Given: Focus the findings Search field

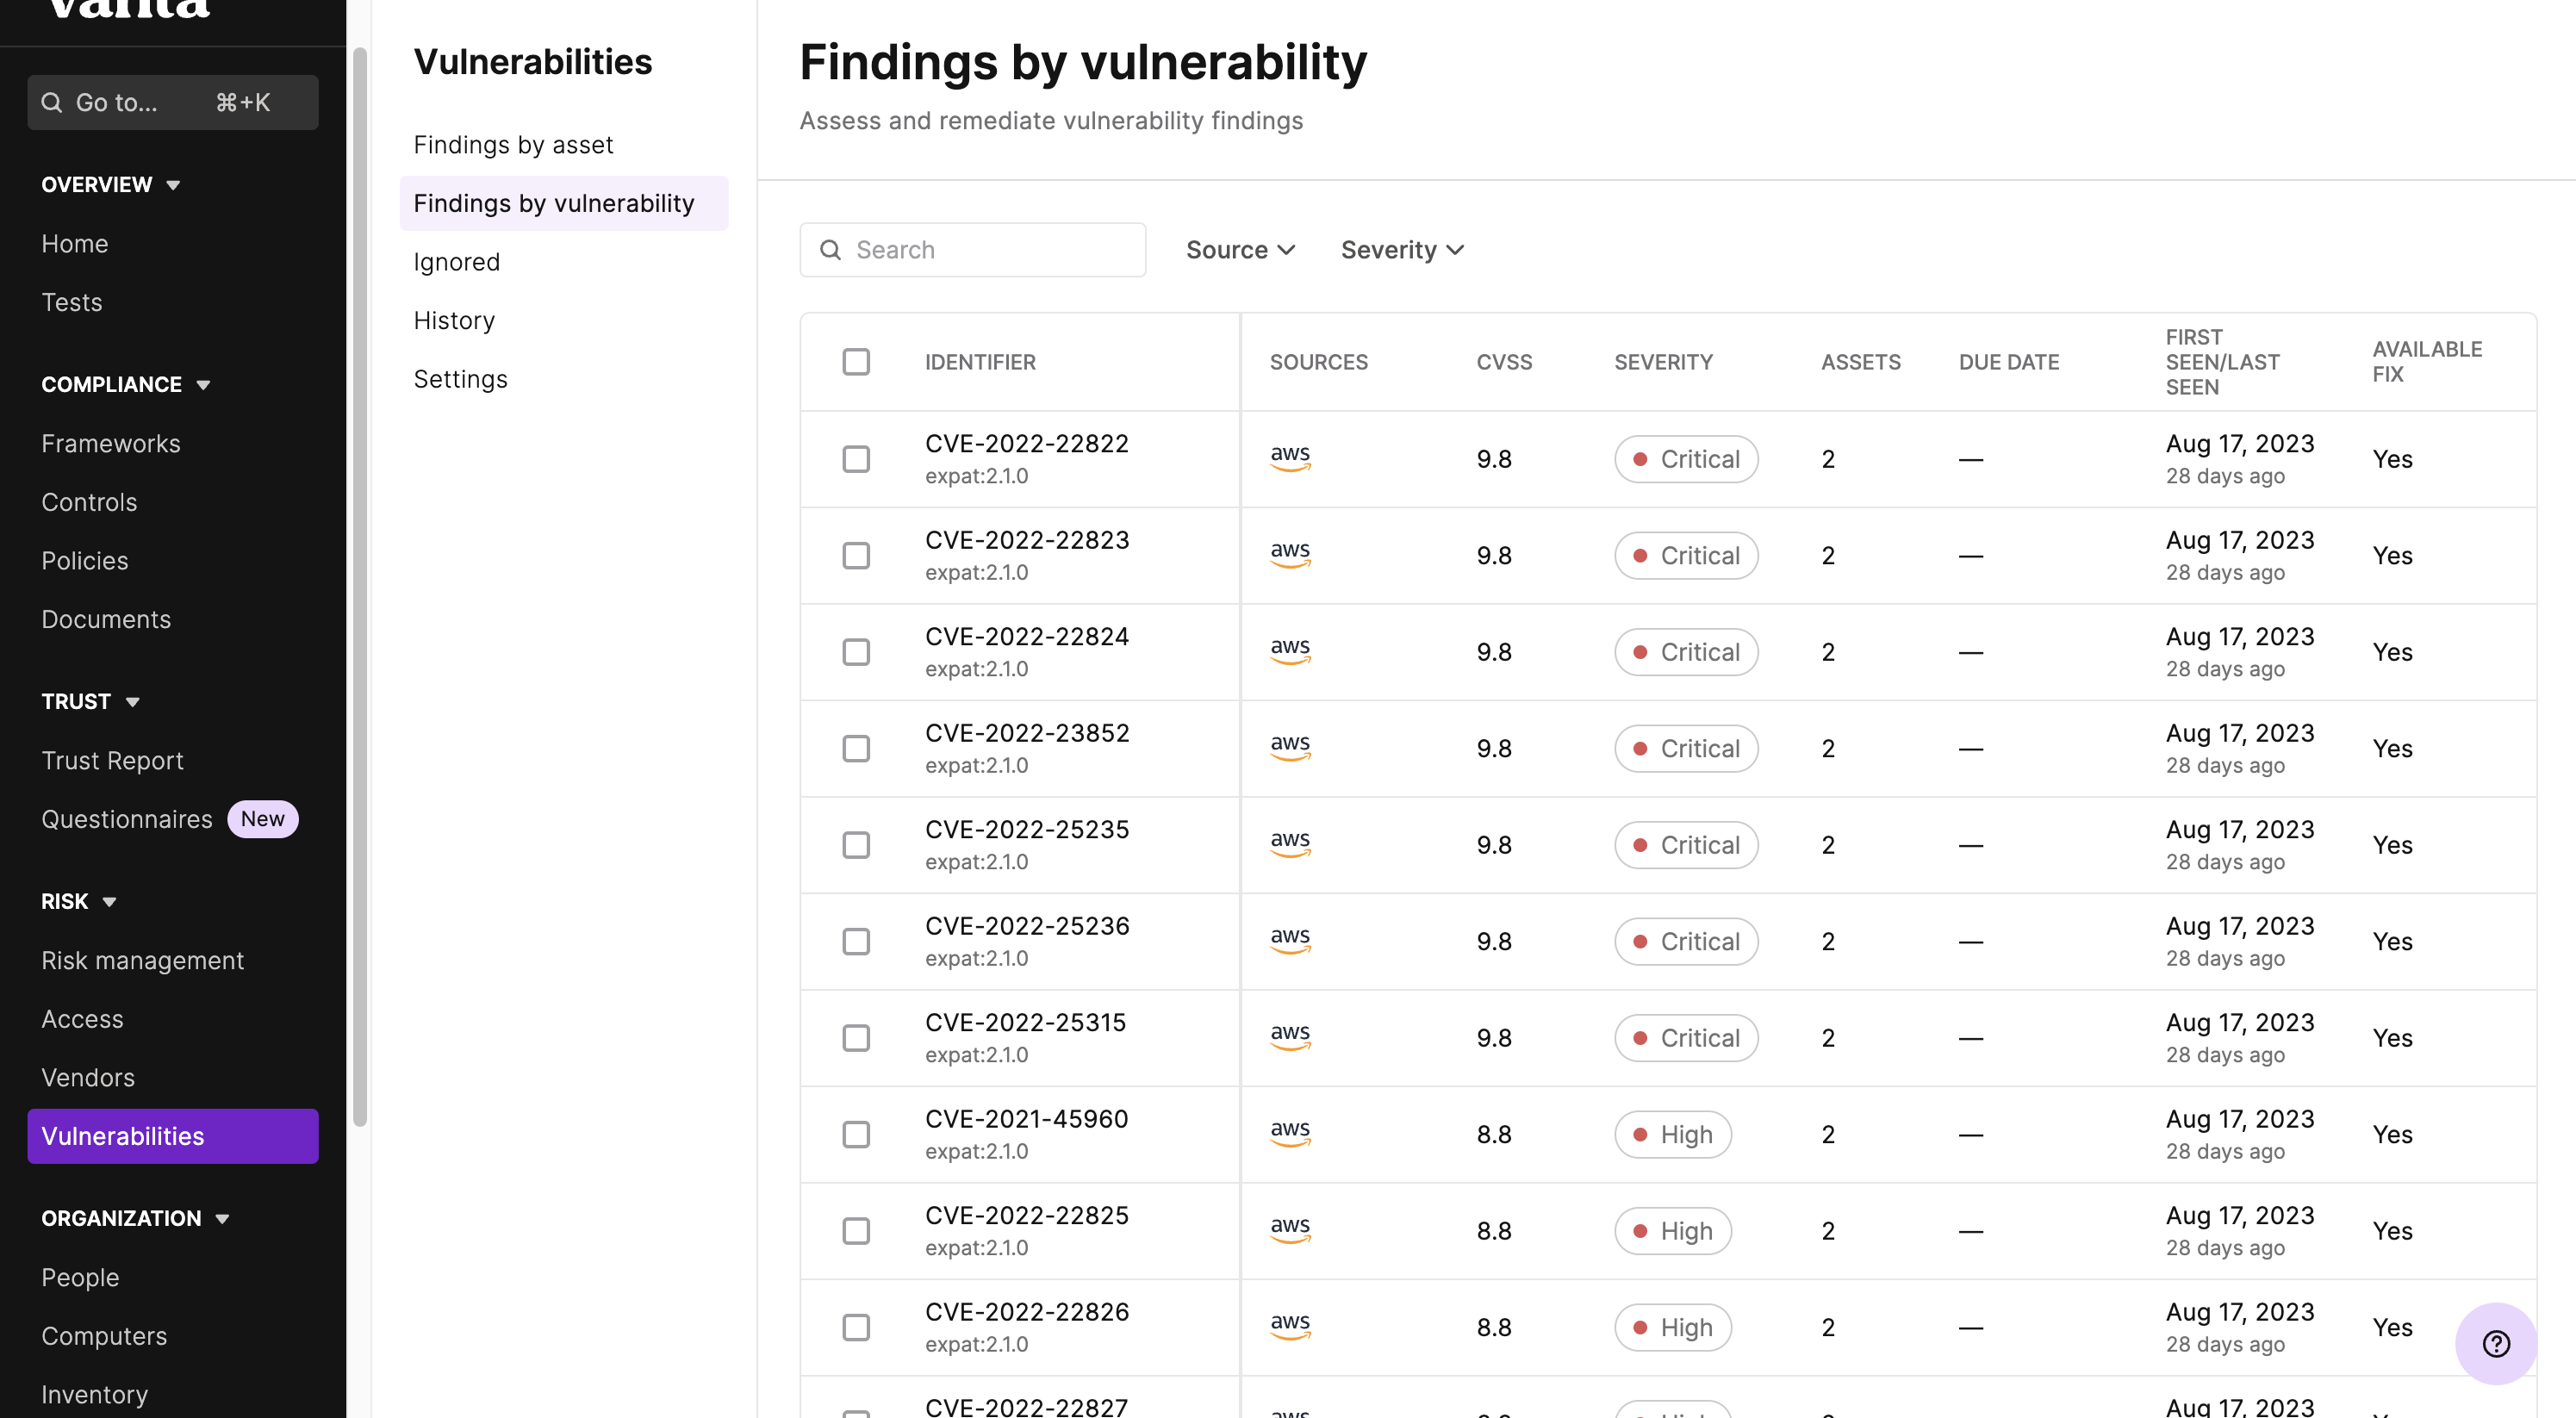Looking at the screenshot, I should (x=973, y=250).
